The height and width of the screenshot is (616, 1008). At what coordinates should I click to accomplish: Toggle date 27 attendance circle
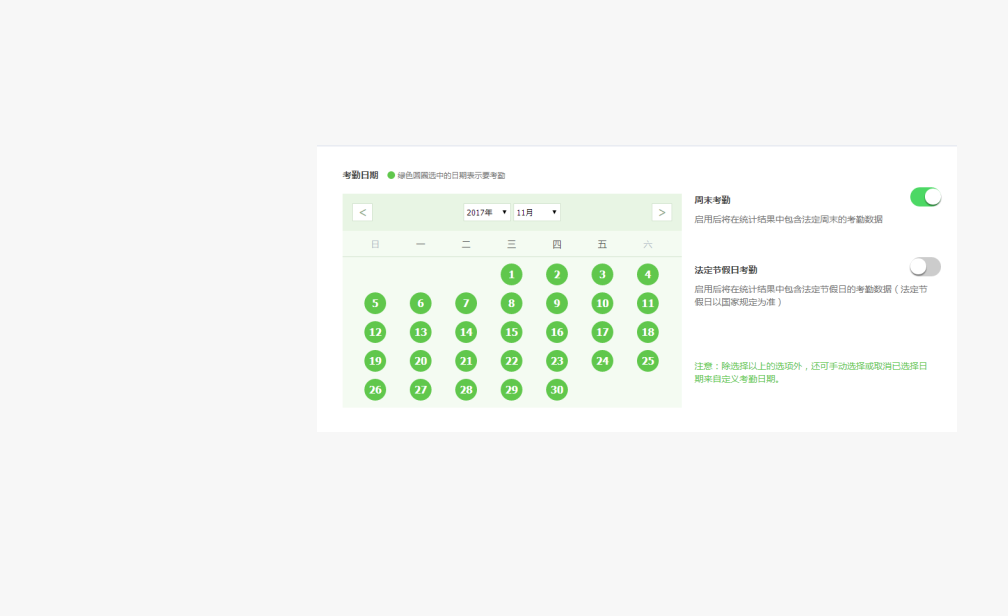421,390
